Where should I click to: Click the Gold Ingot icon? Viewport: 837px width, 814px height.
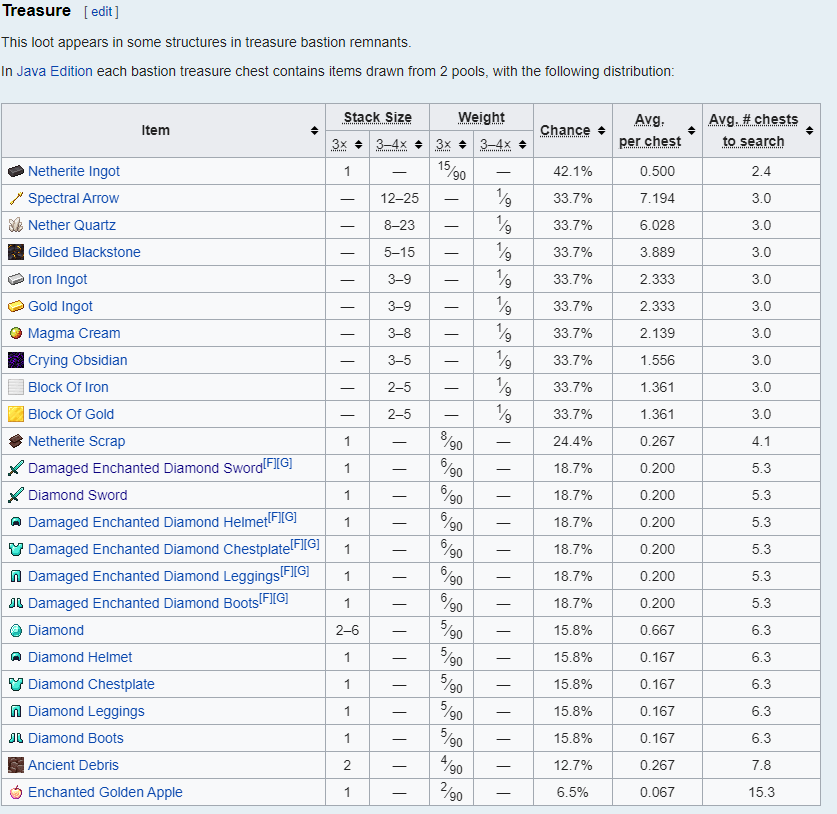15,306
